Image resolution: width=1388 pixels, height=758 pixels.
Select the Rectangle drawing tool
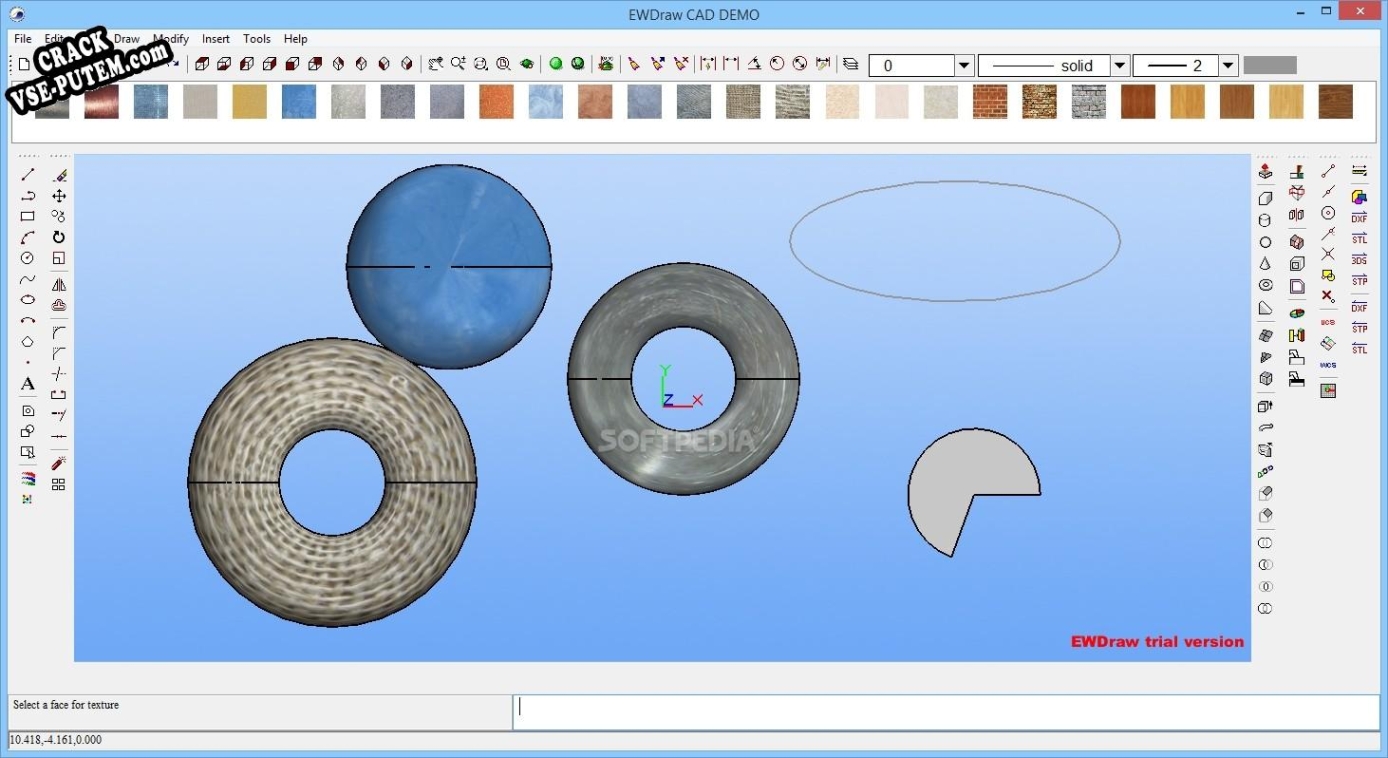pos(28,217)
